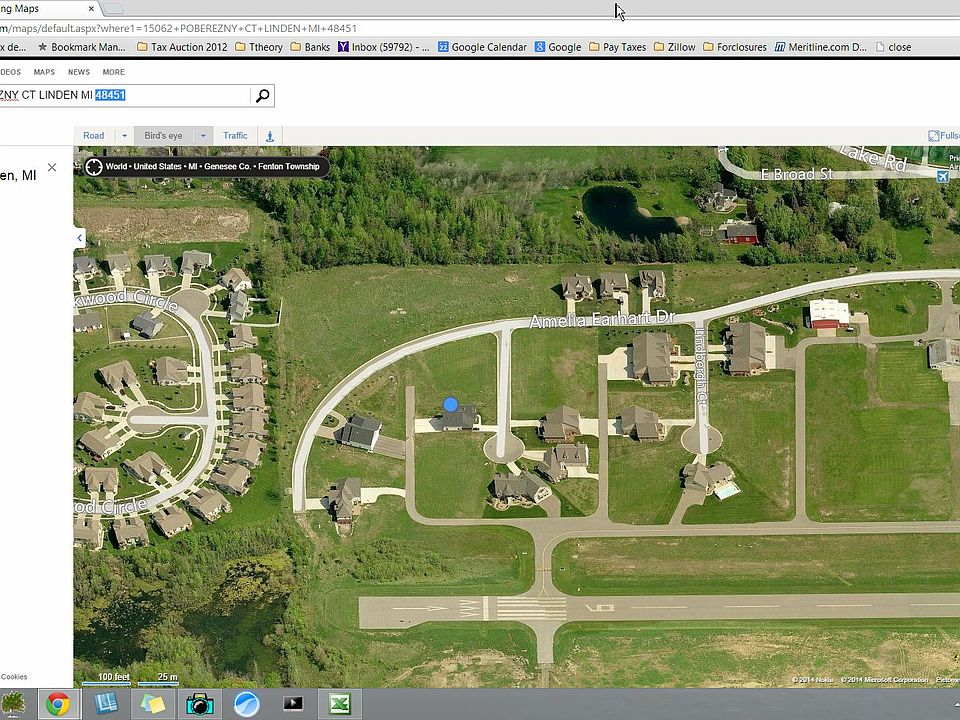
Task: Expand the Road view dropdown arrow
Action: 124,136
